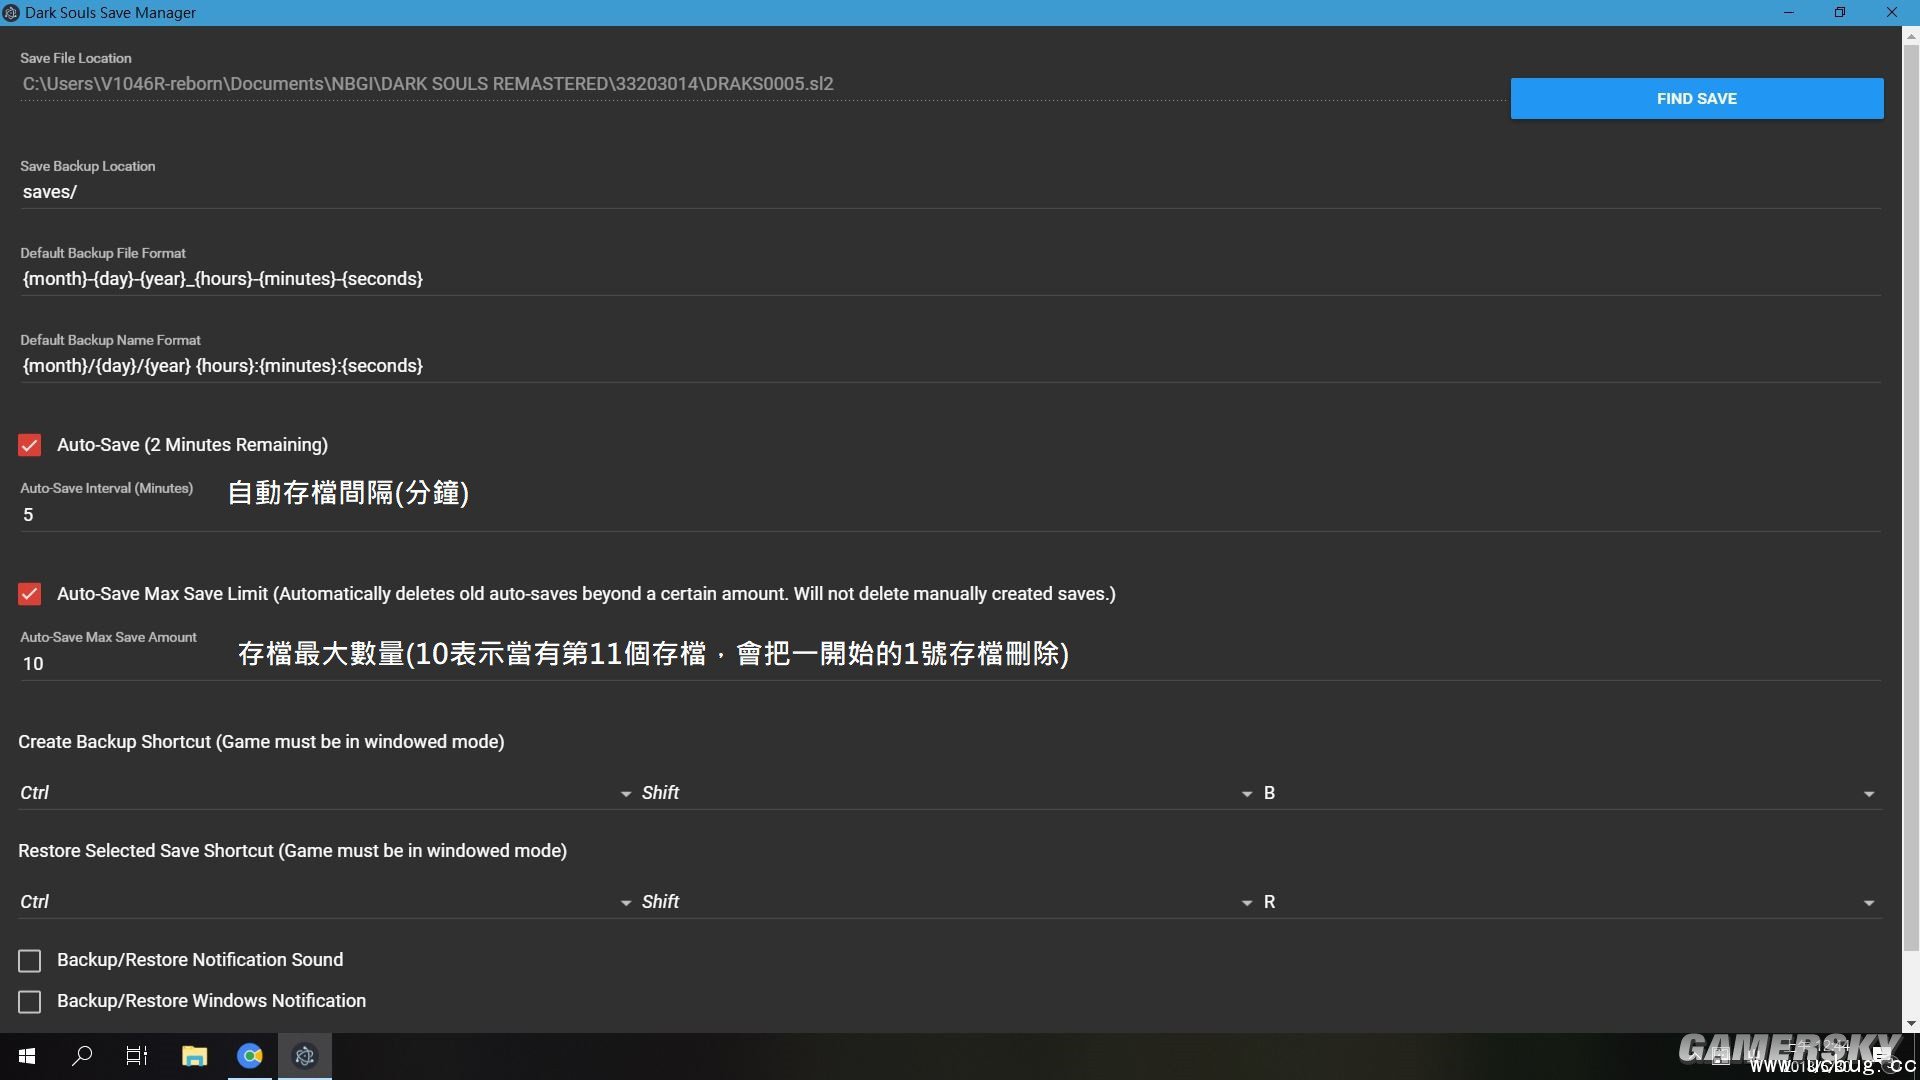Switch to Chrome in the taskbar

250,1056
